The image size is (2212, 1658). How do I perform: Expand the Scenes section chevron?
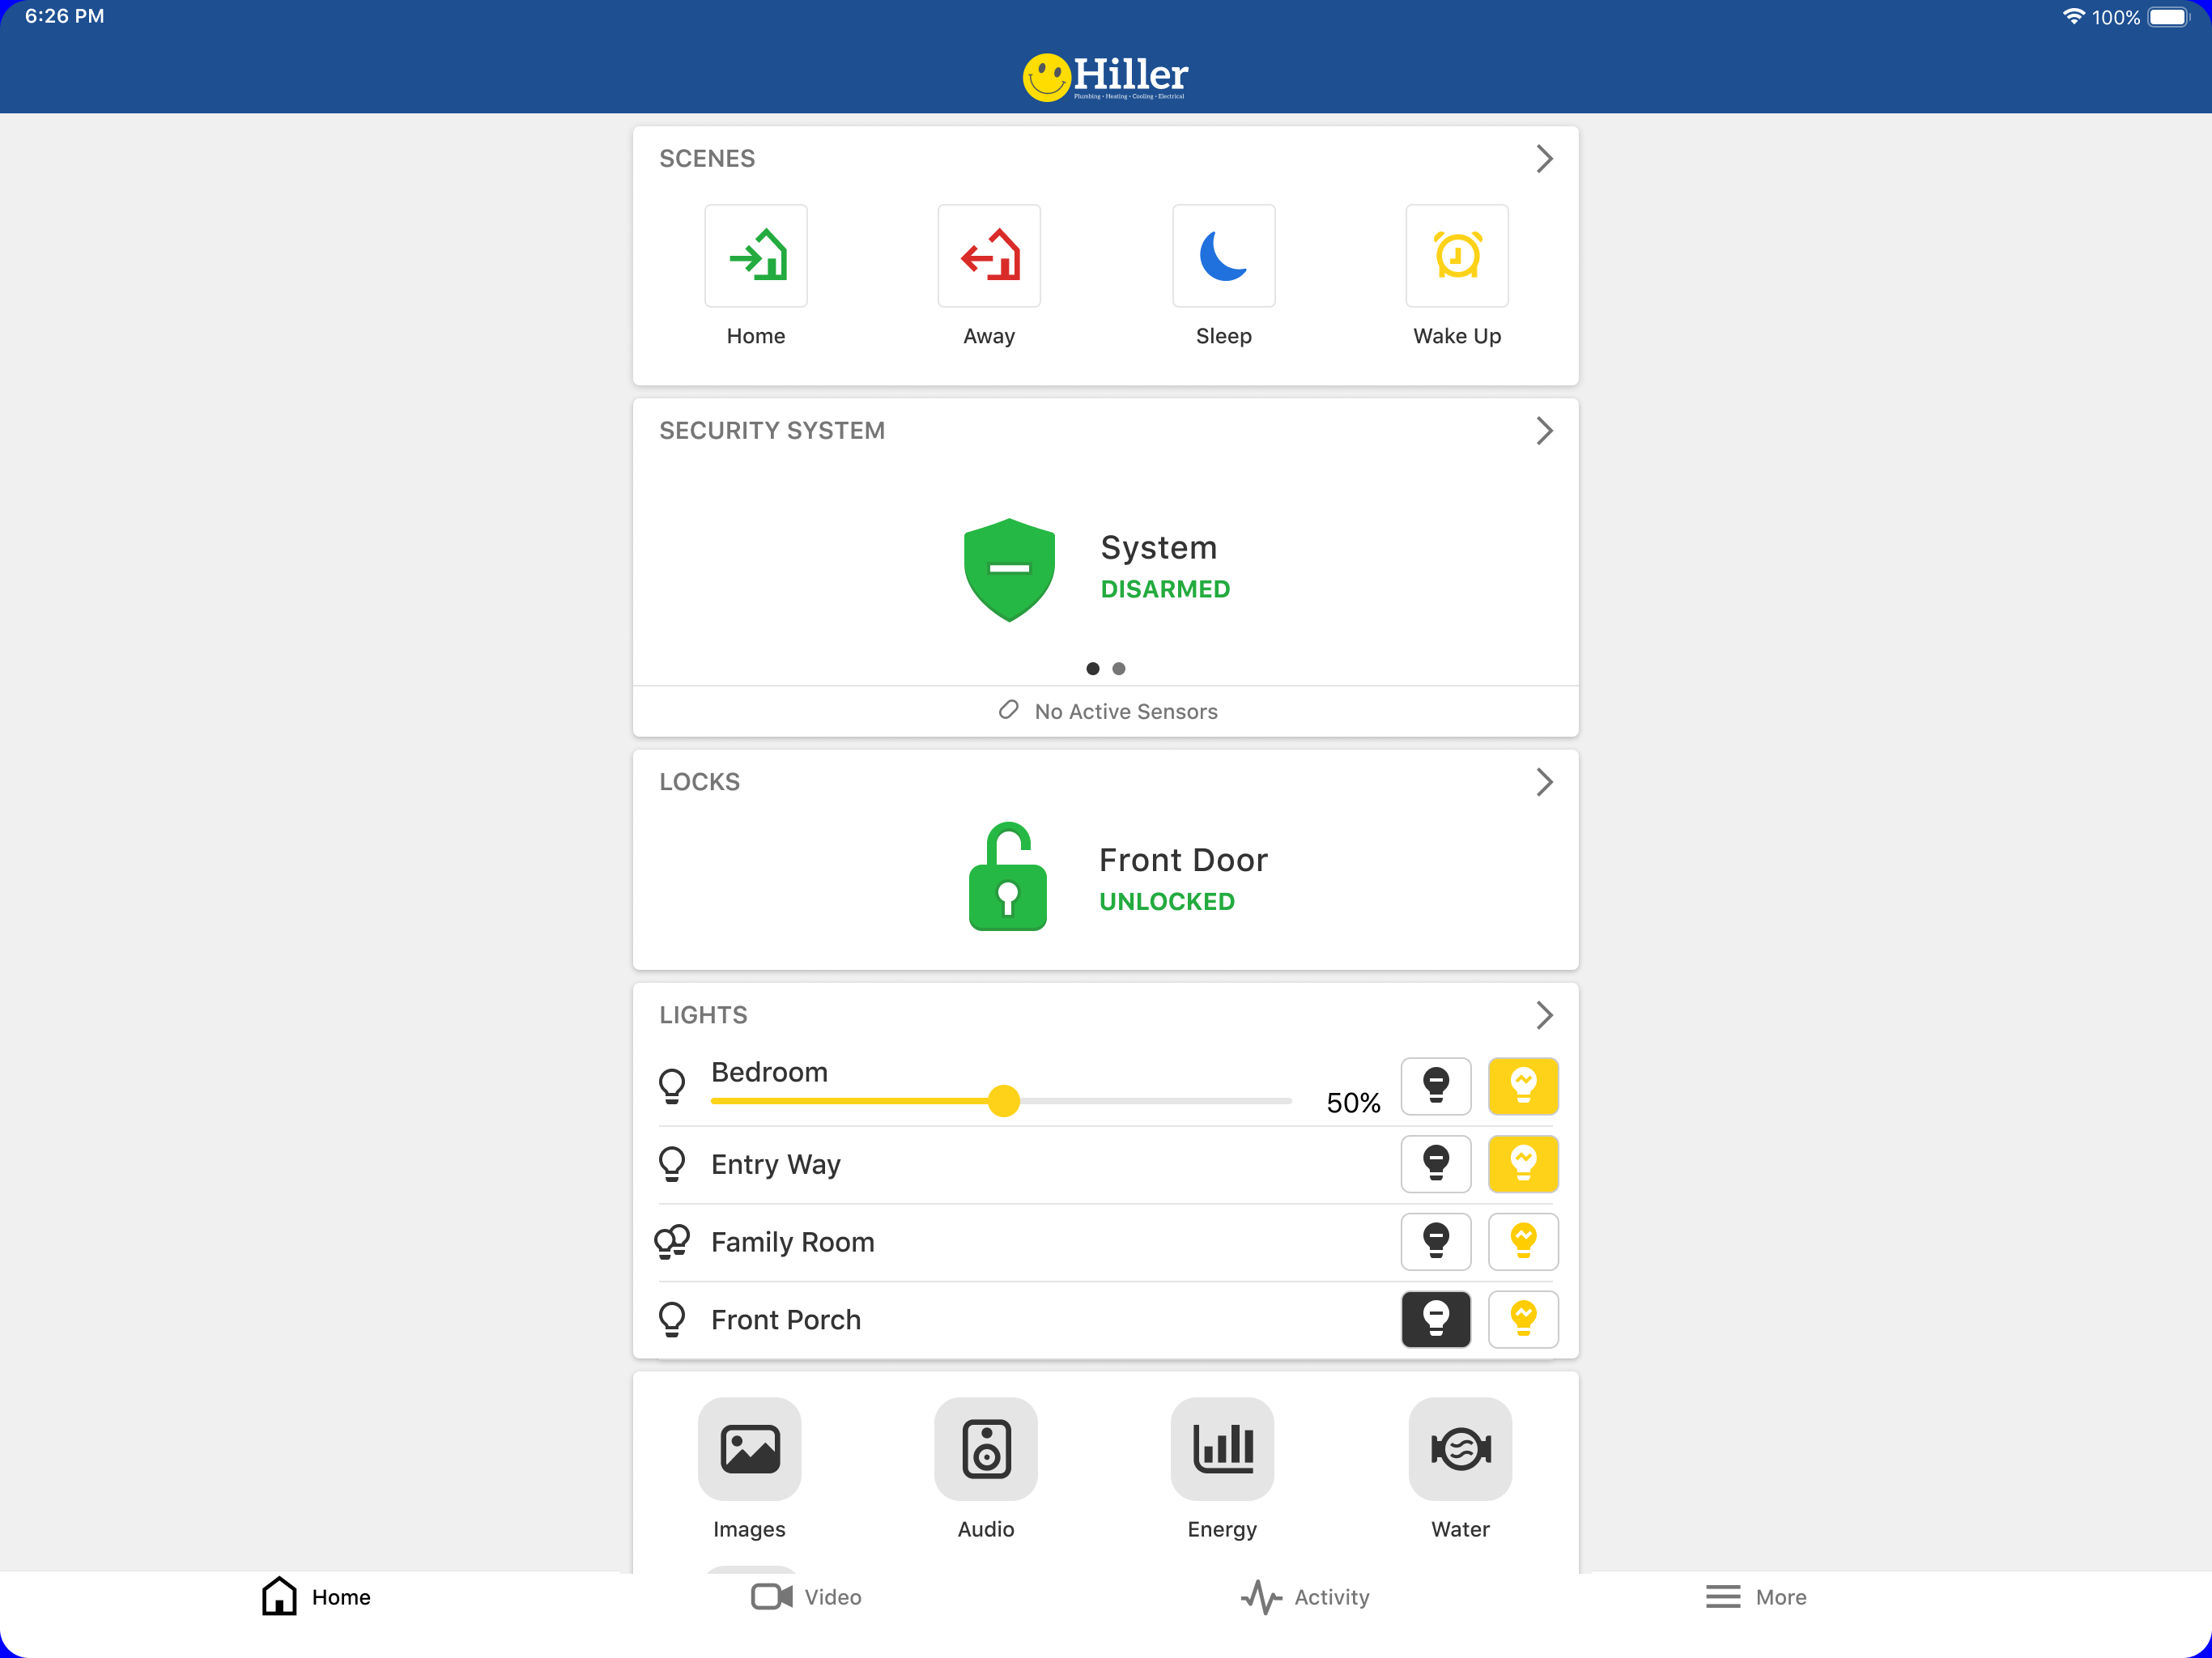[x=1544, y=159]
